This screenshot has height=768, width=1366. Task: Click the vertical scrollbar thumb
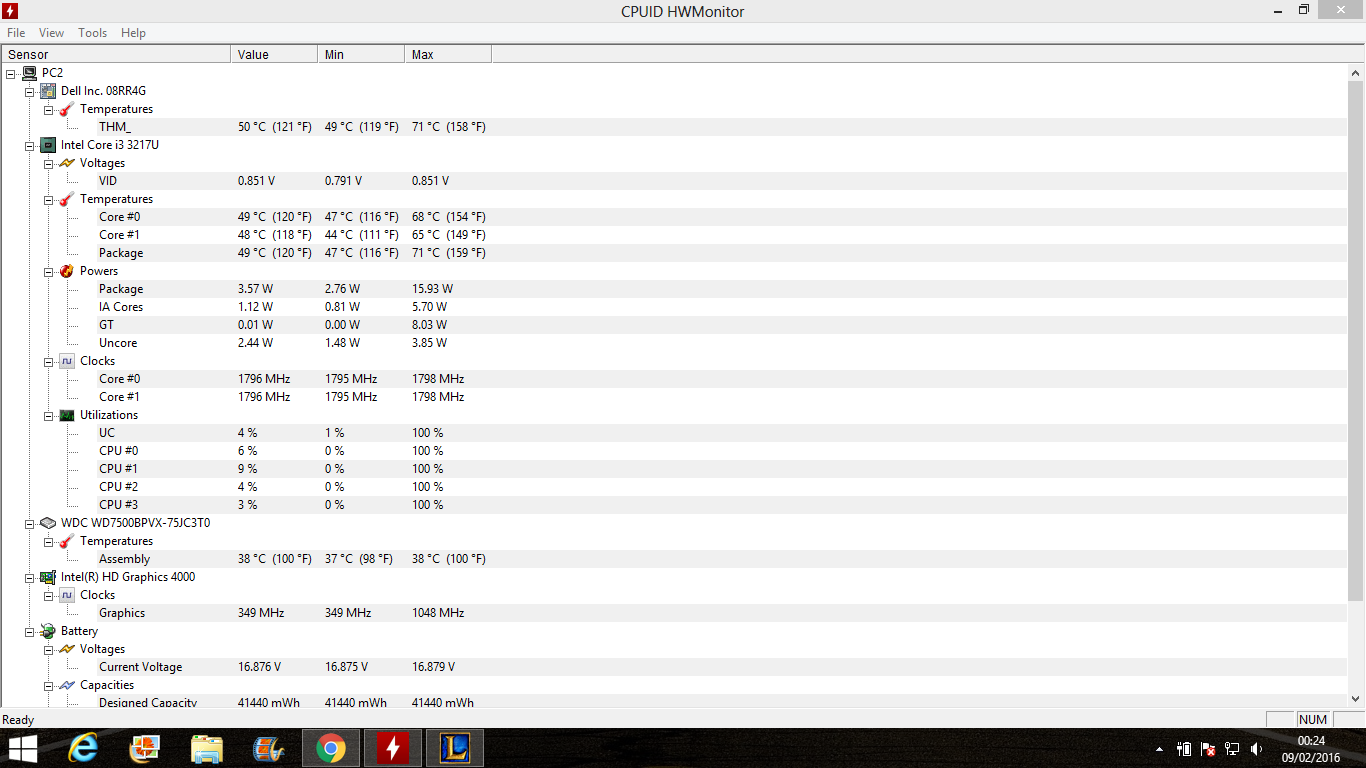(1356, 341)
